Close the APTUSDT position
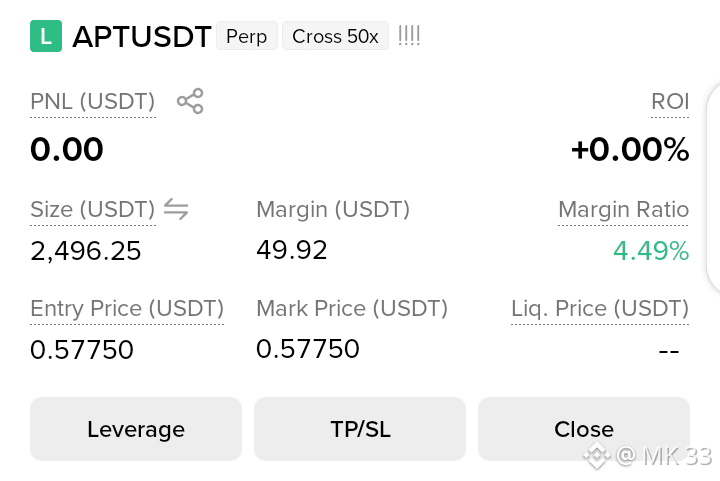This screenshot has width=720, height=481. 584,429
